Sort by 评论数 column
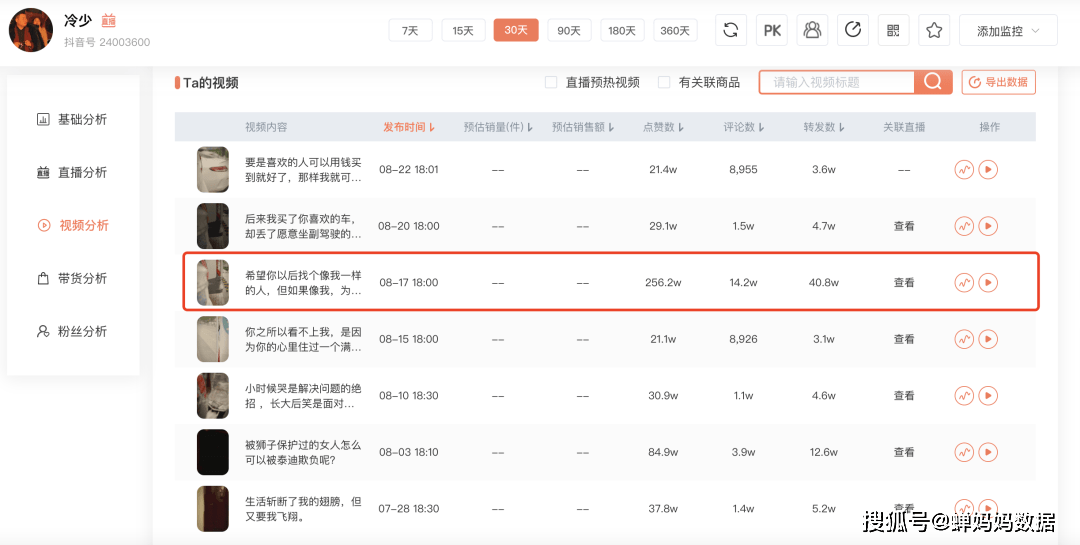Image resolution: width=1080 pixels, height=545 pixels. (x=744, y=127)
